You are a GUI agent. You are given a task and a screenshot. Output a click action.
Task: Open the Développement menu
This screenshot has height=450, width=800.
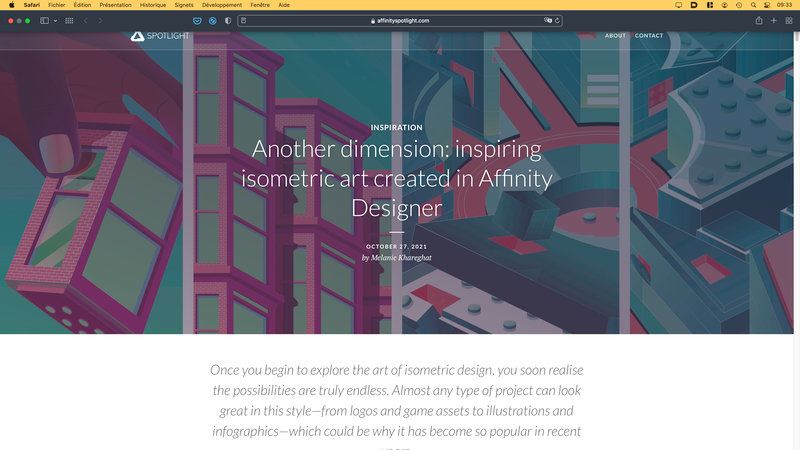point(222,5)
